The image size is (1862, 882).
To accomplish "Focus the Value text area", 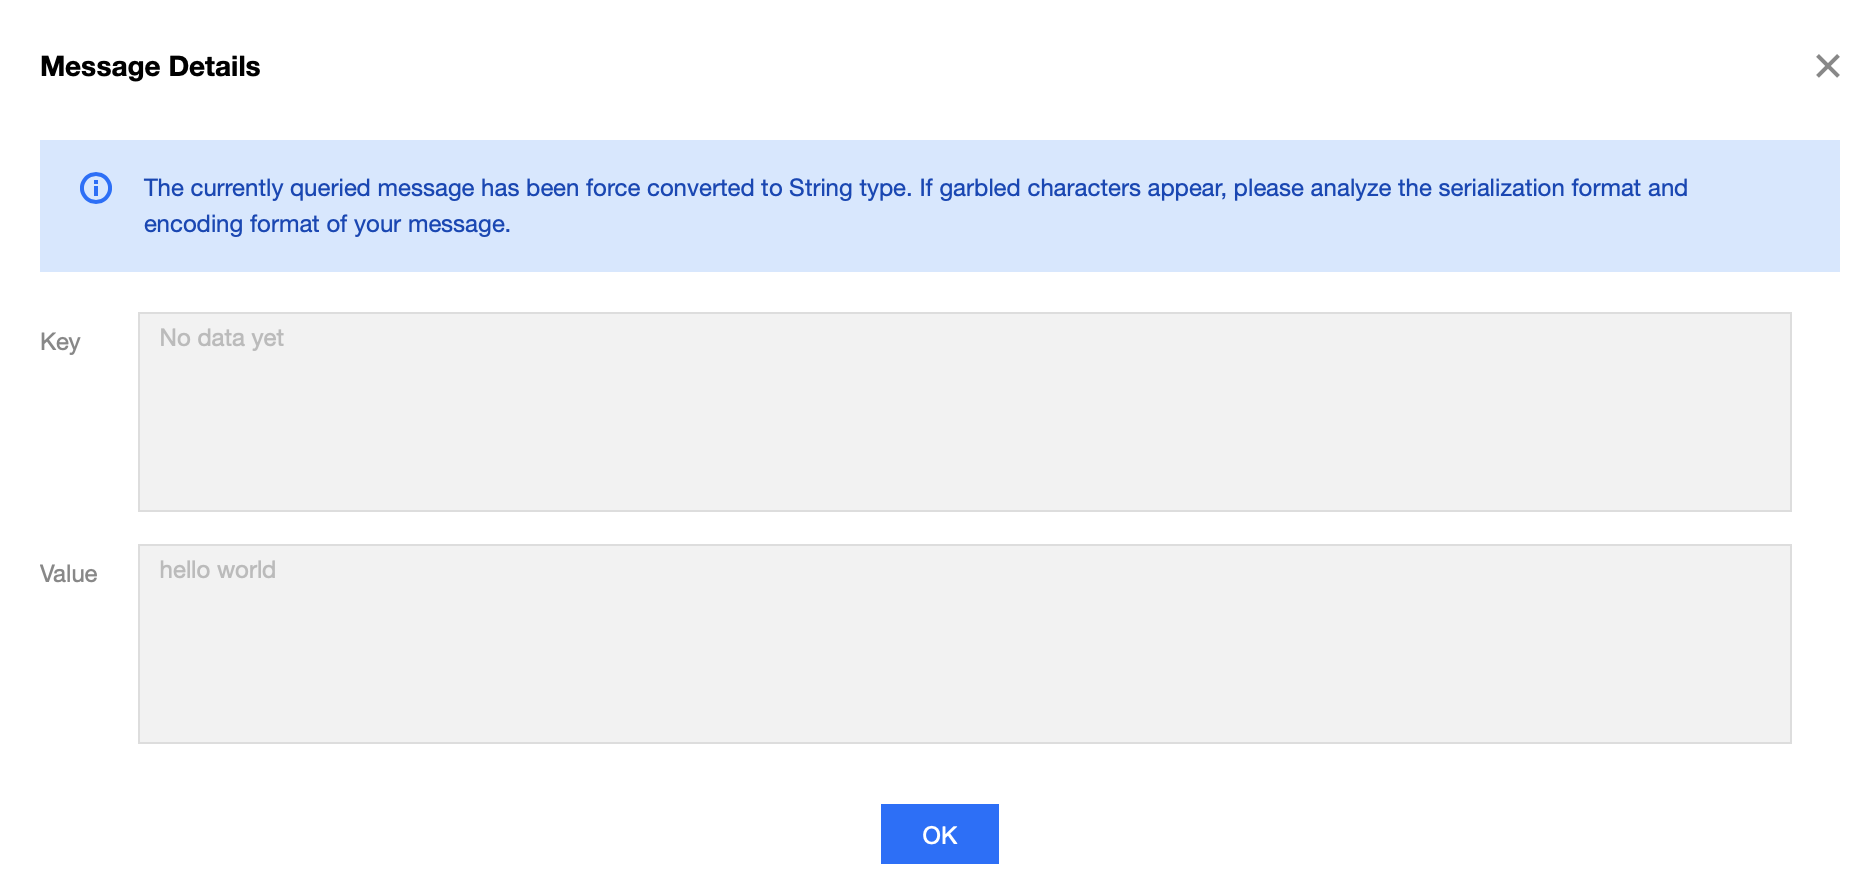I will click(x=964, y=644).
